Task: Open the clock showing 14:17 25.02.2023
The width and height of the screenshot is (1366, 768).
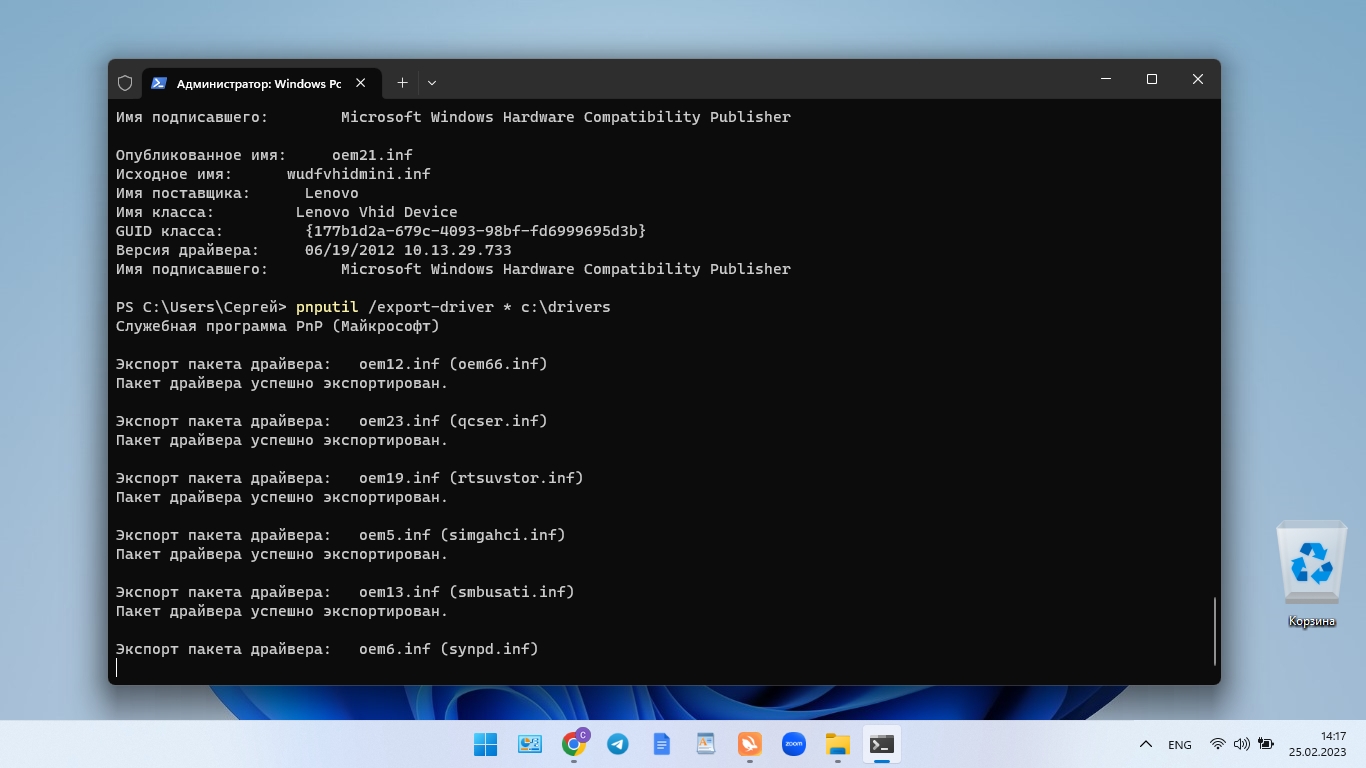Action: pos(1318,744)
